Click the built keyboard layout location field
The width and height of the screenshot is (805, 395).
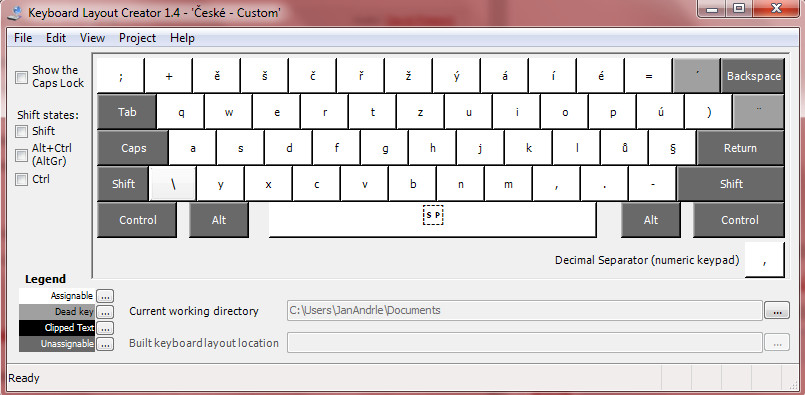(x=524, y=343)
